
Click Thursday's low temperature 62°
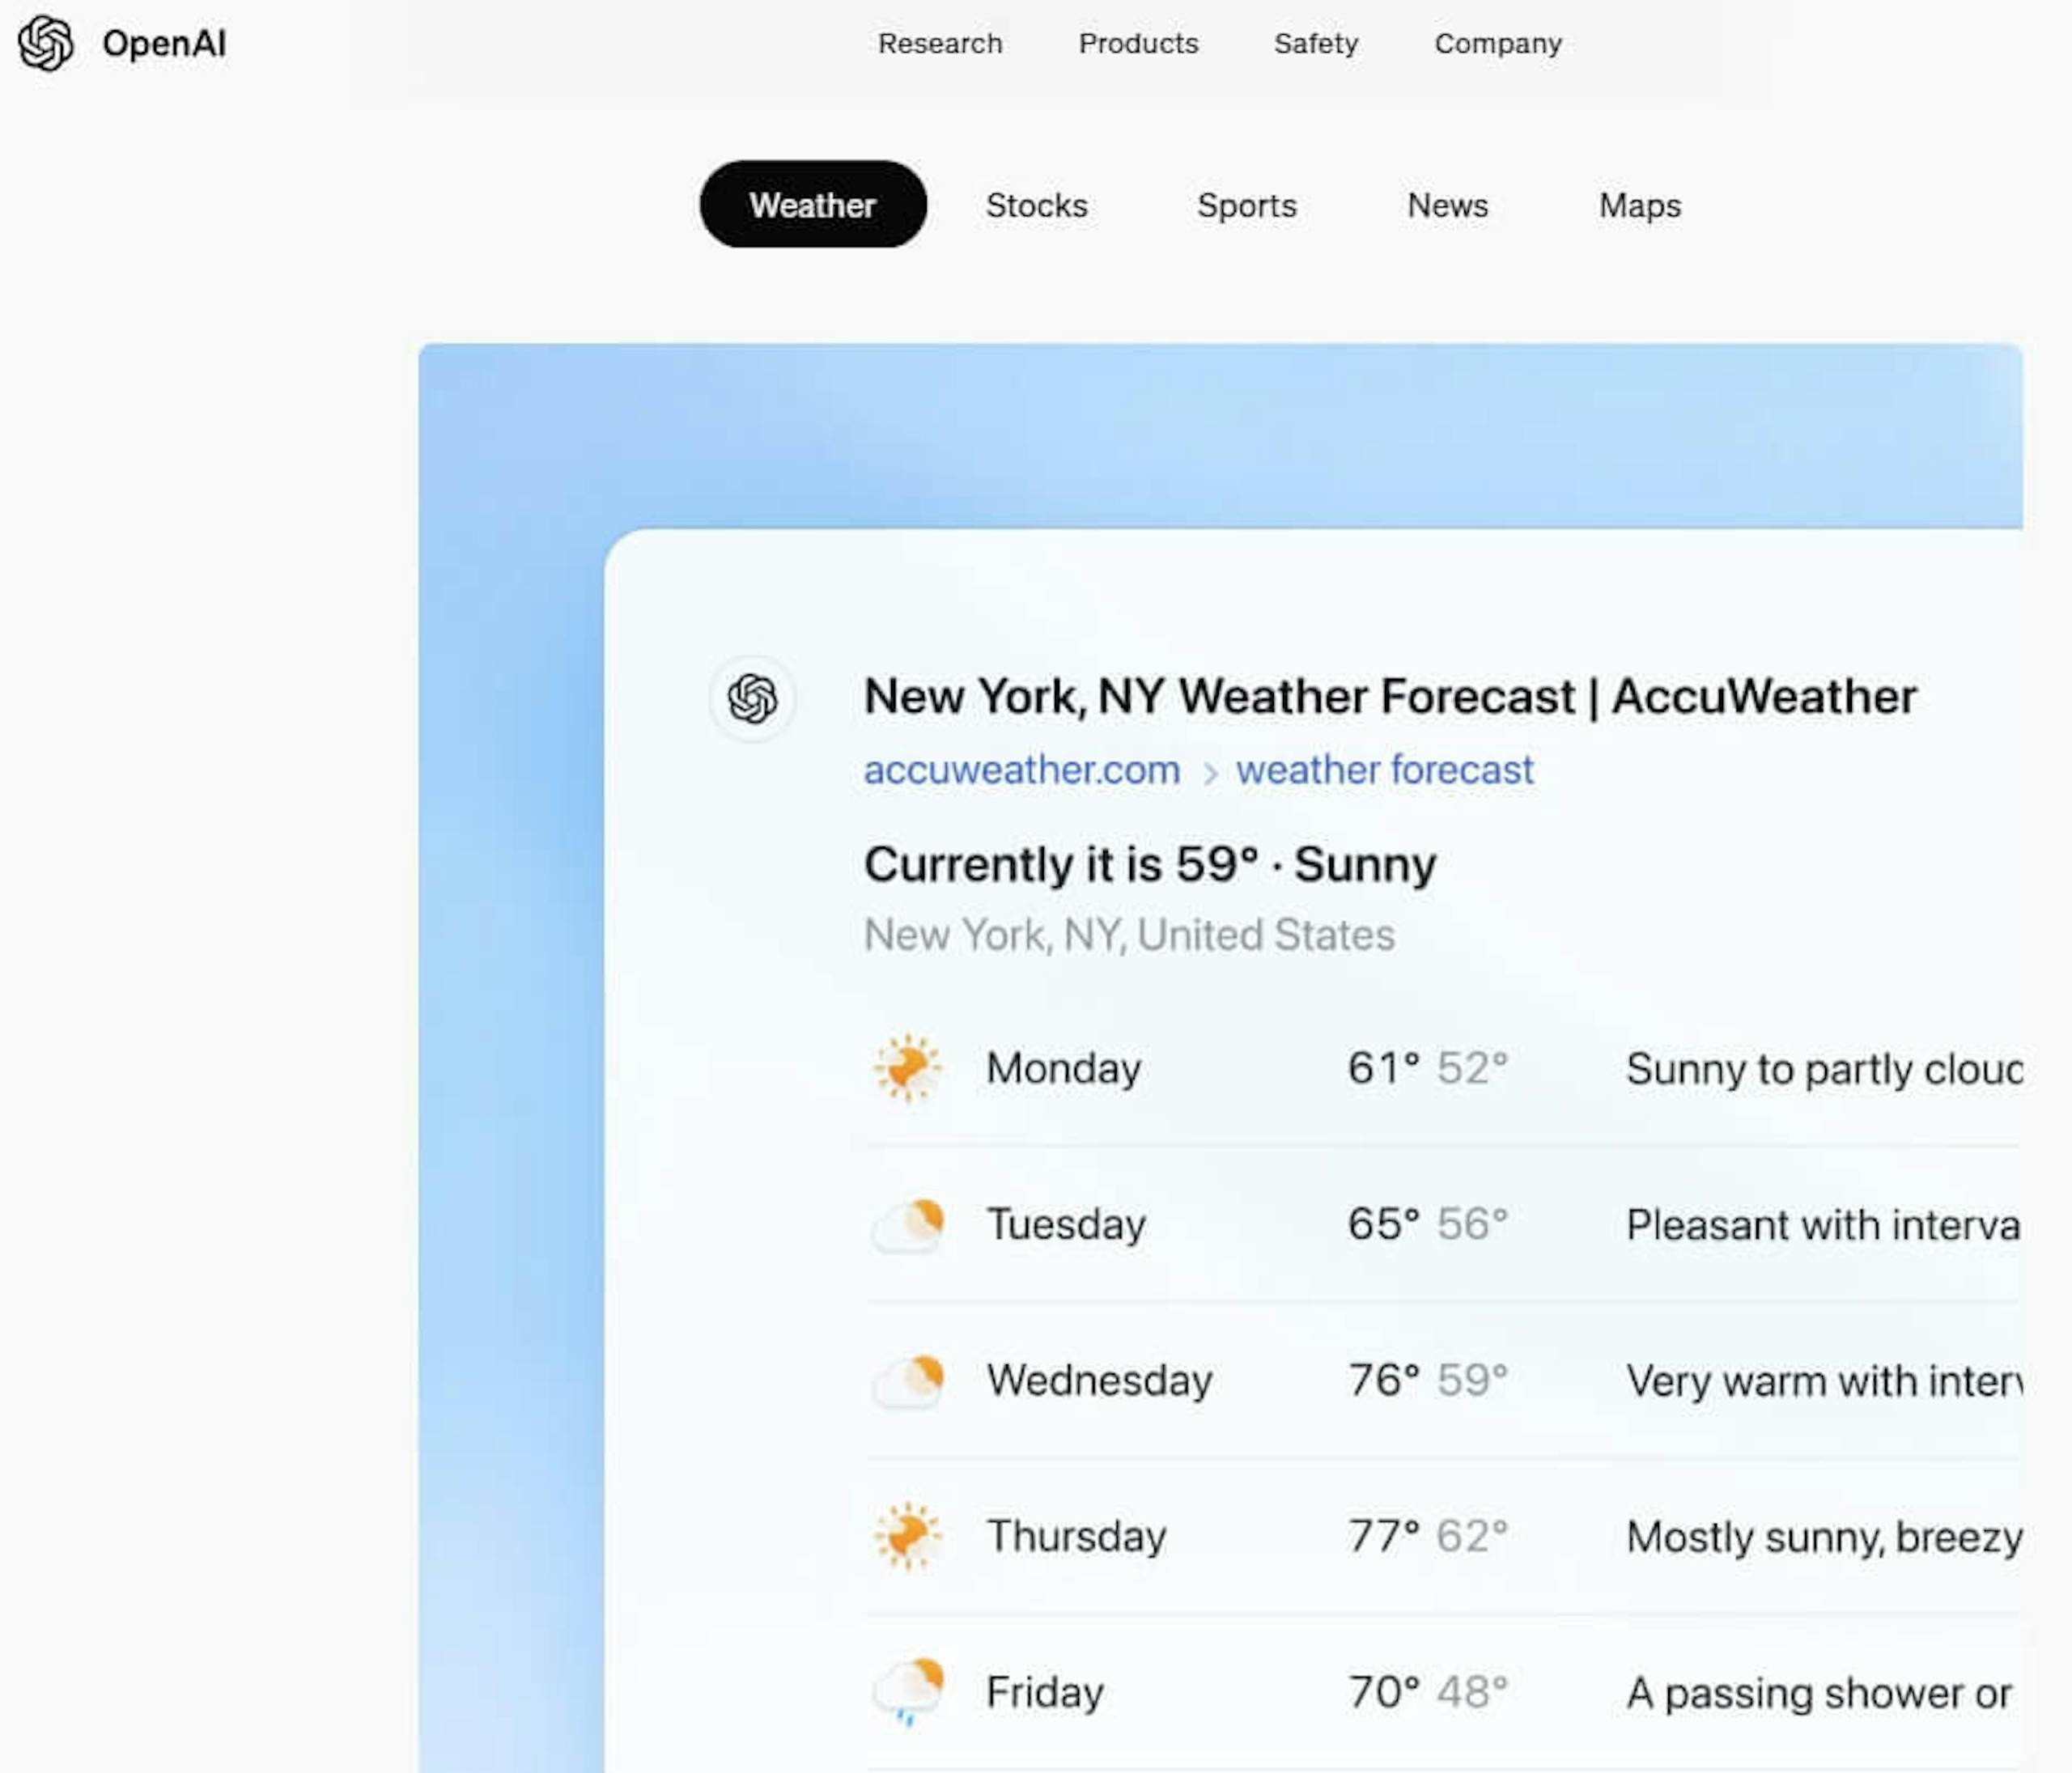1472,1536
